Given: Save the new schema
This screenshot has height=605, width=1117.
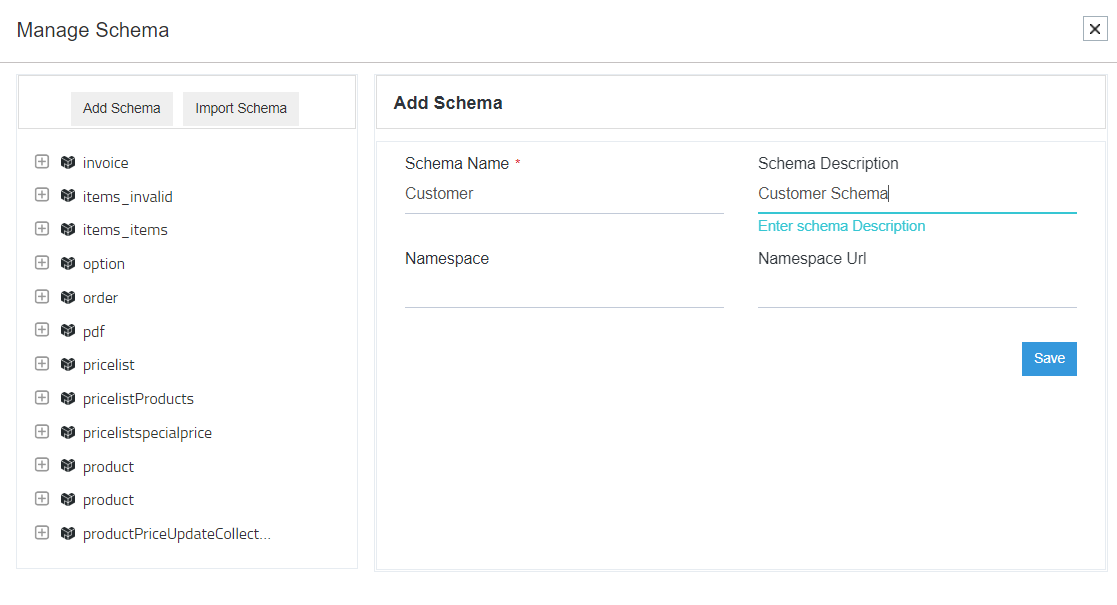Looking at the screenshot, I should [x=1048, y=359].
